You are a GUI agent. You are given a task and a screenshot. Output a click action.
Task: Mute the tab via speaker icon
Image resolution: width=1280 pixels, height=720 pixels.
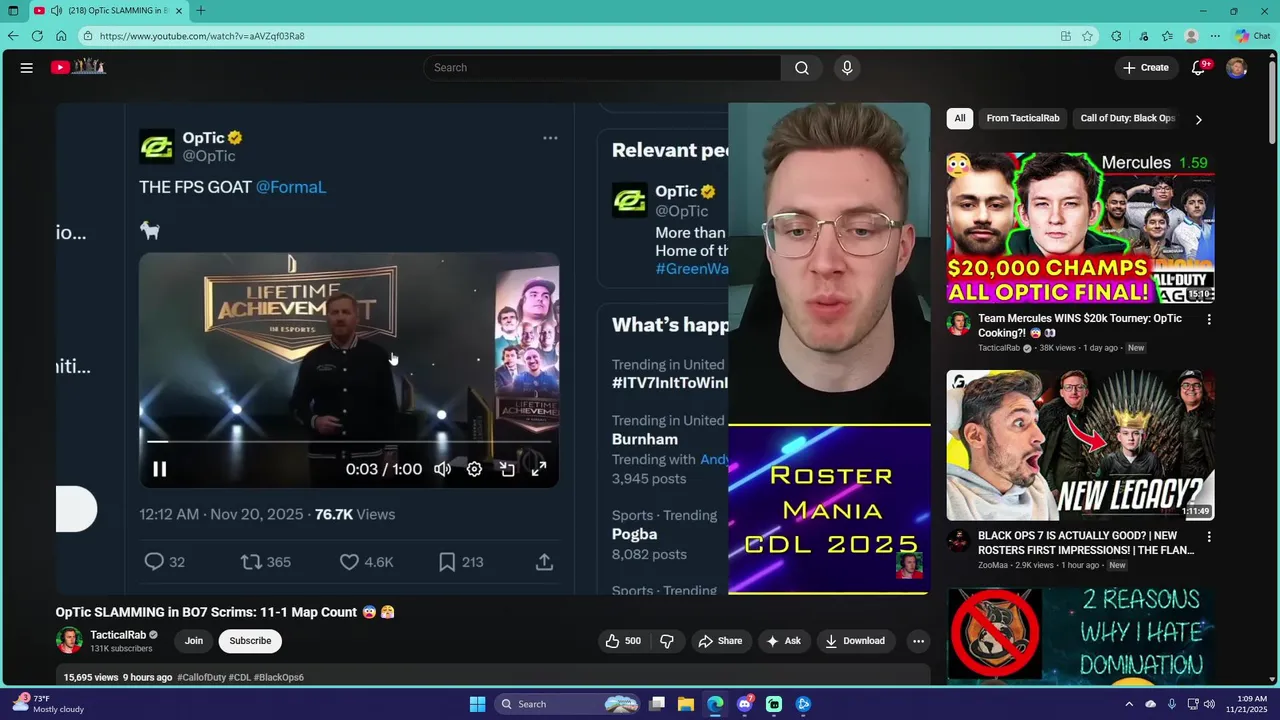pos(56,11)
